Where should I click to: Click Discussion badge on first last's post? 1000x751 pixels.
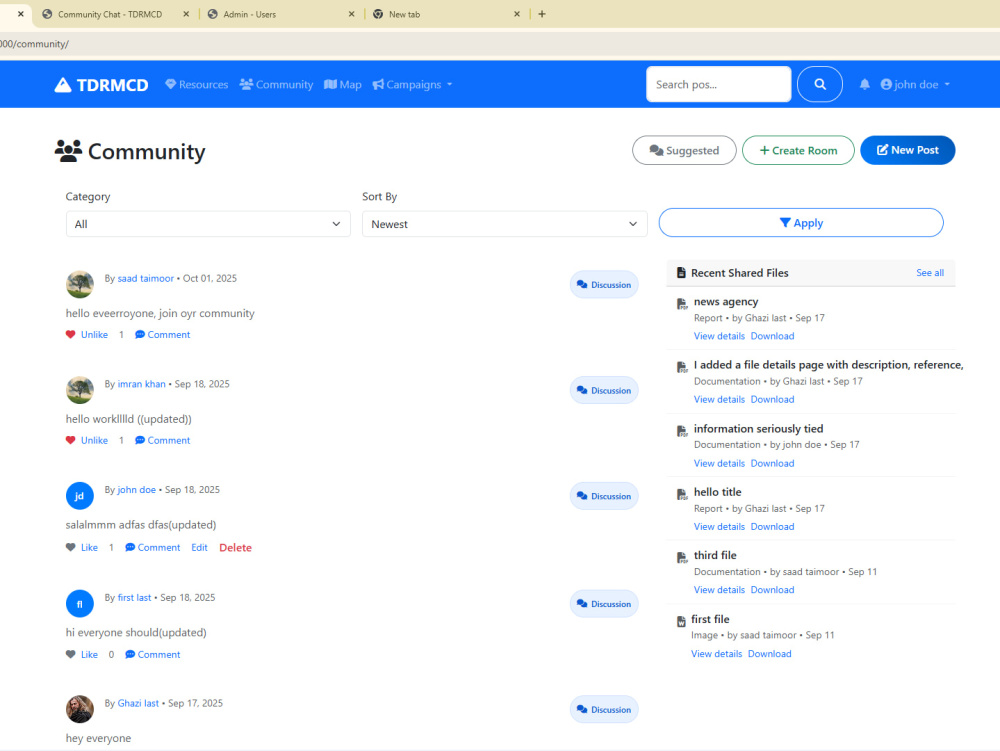604,604
